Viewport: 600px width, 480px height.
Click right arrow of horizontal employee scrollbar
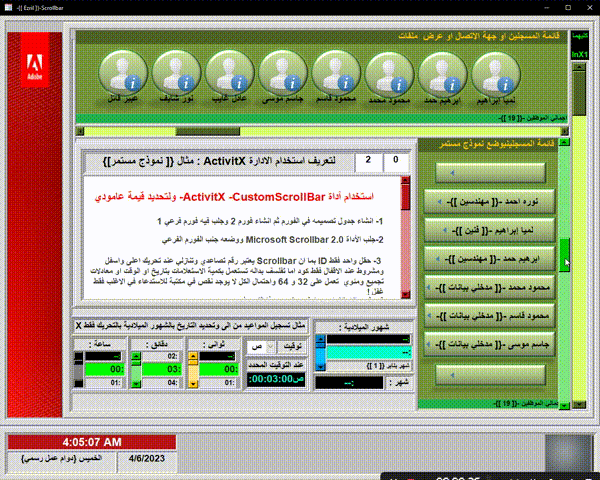564,131
